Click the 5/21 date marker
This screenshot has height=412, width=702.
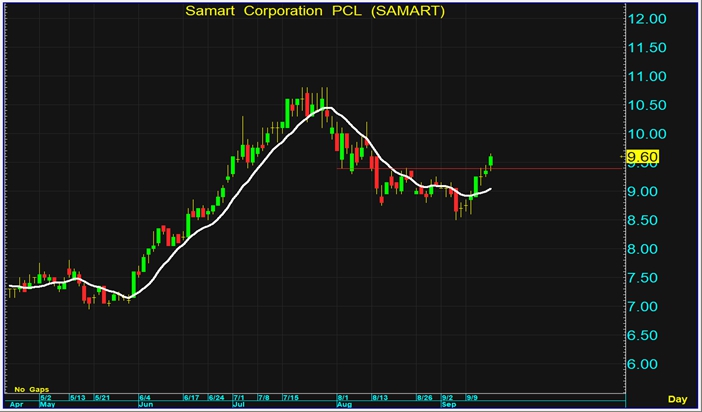point(102,397)
